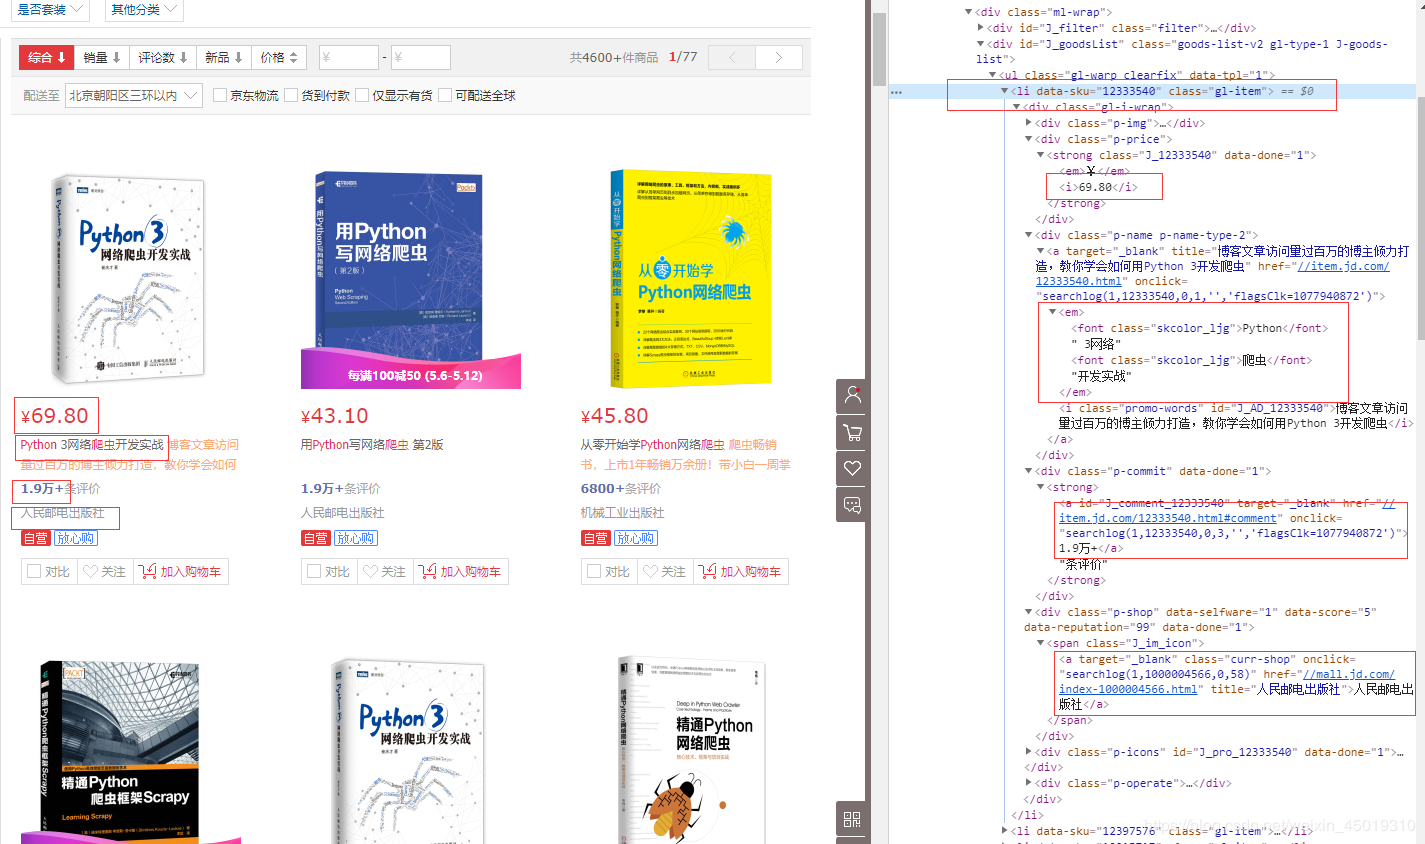Click the 放心购 badge of the ¥43.10 book
This screenshot has width=1425, height=844.
pos(355,538)
